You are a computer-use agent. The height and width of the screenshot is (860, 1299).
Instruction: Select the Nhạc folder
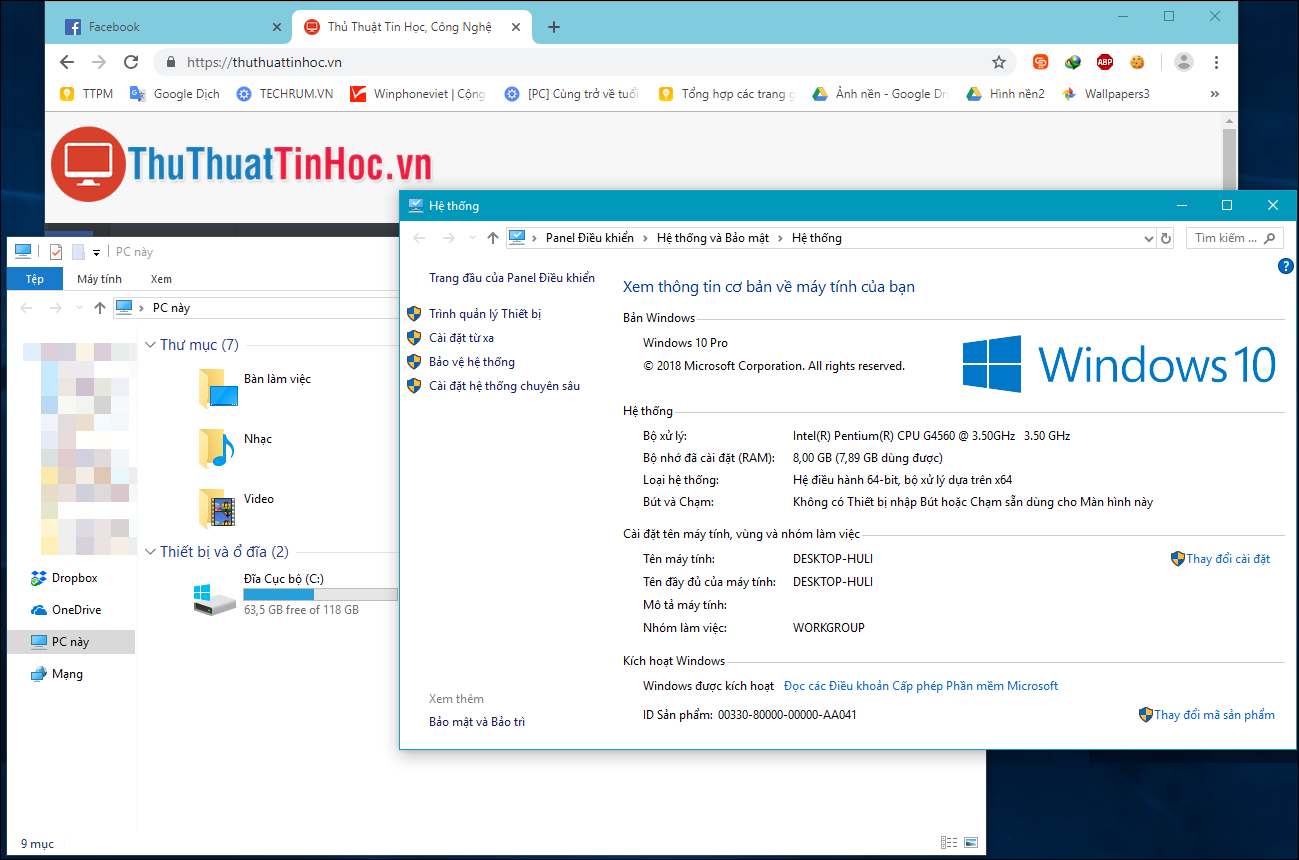tap(235, 448)
